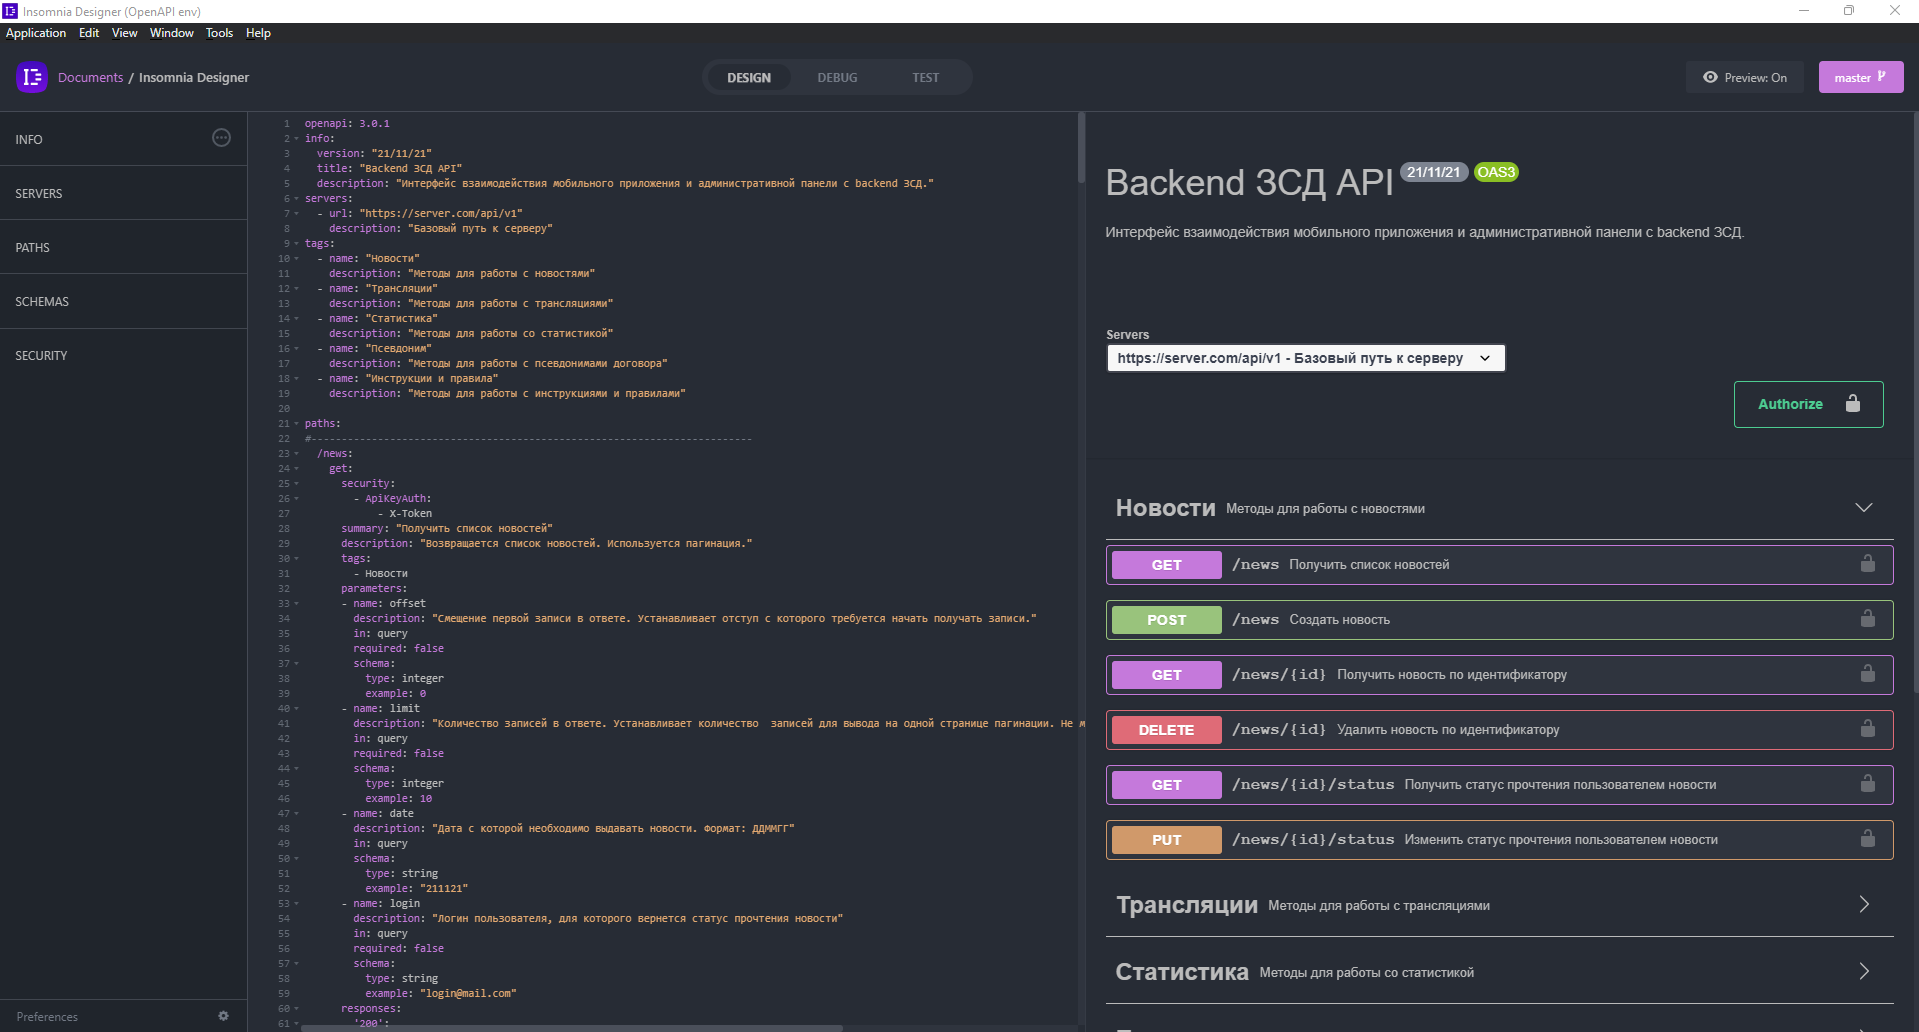Open the Servers dropdown list

pos(1305,358)
